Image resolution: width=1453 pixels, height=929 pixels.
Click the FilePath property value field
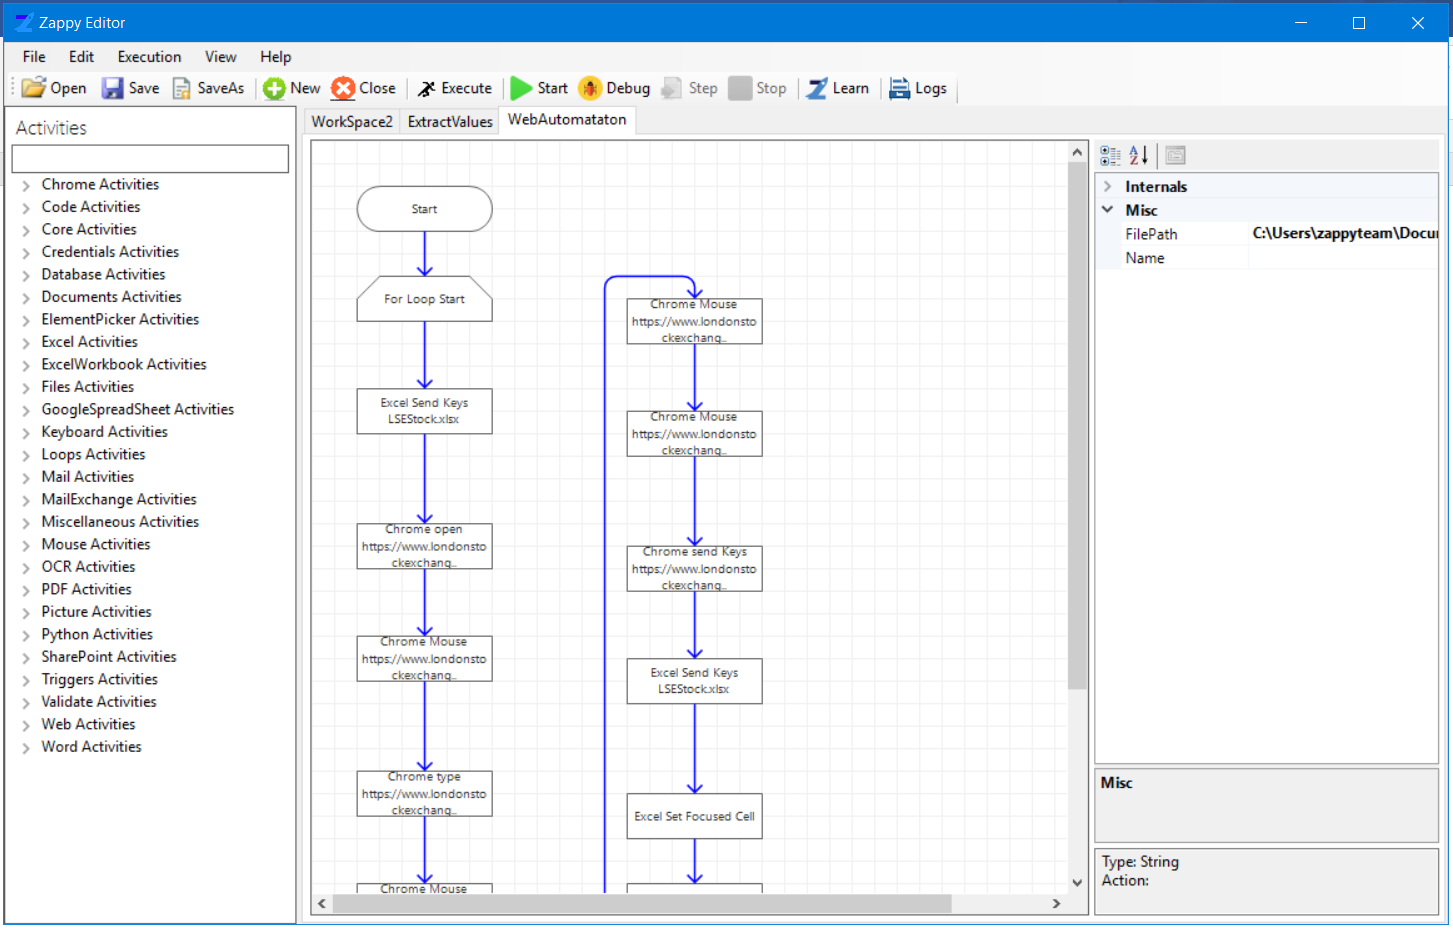[x=1344, y=233]
